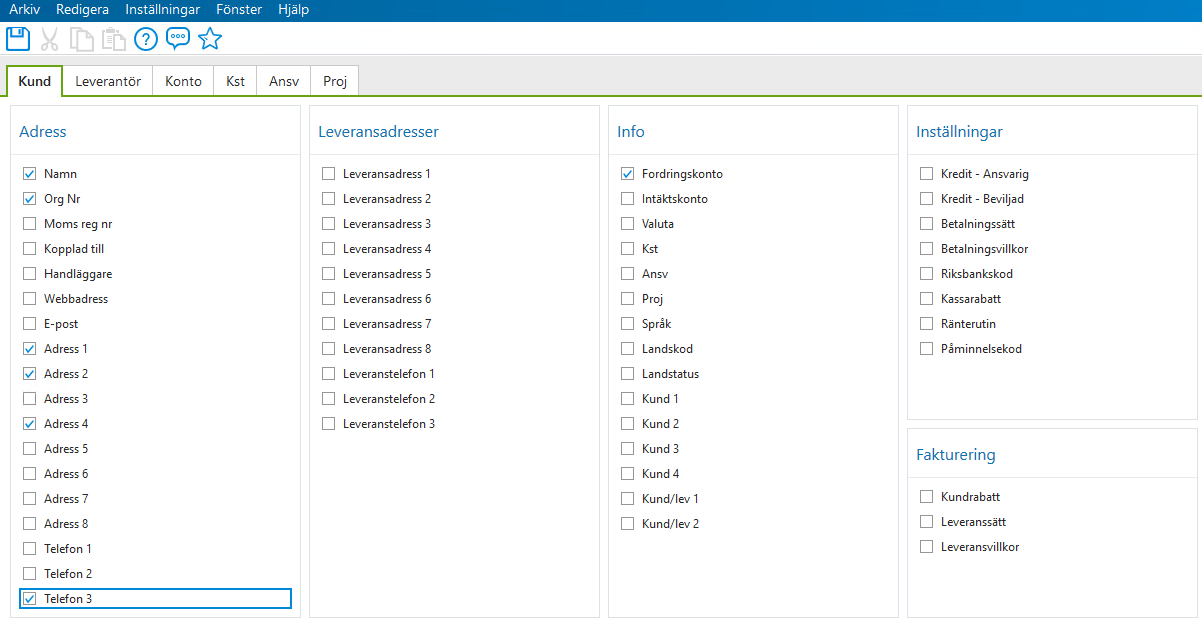Viewport: 1202px width, 621px height.
Task: Open the Konto tab
Action: pos(182,81)
